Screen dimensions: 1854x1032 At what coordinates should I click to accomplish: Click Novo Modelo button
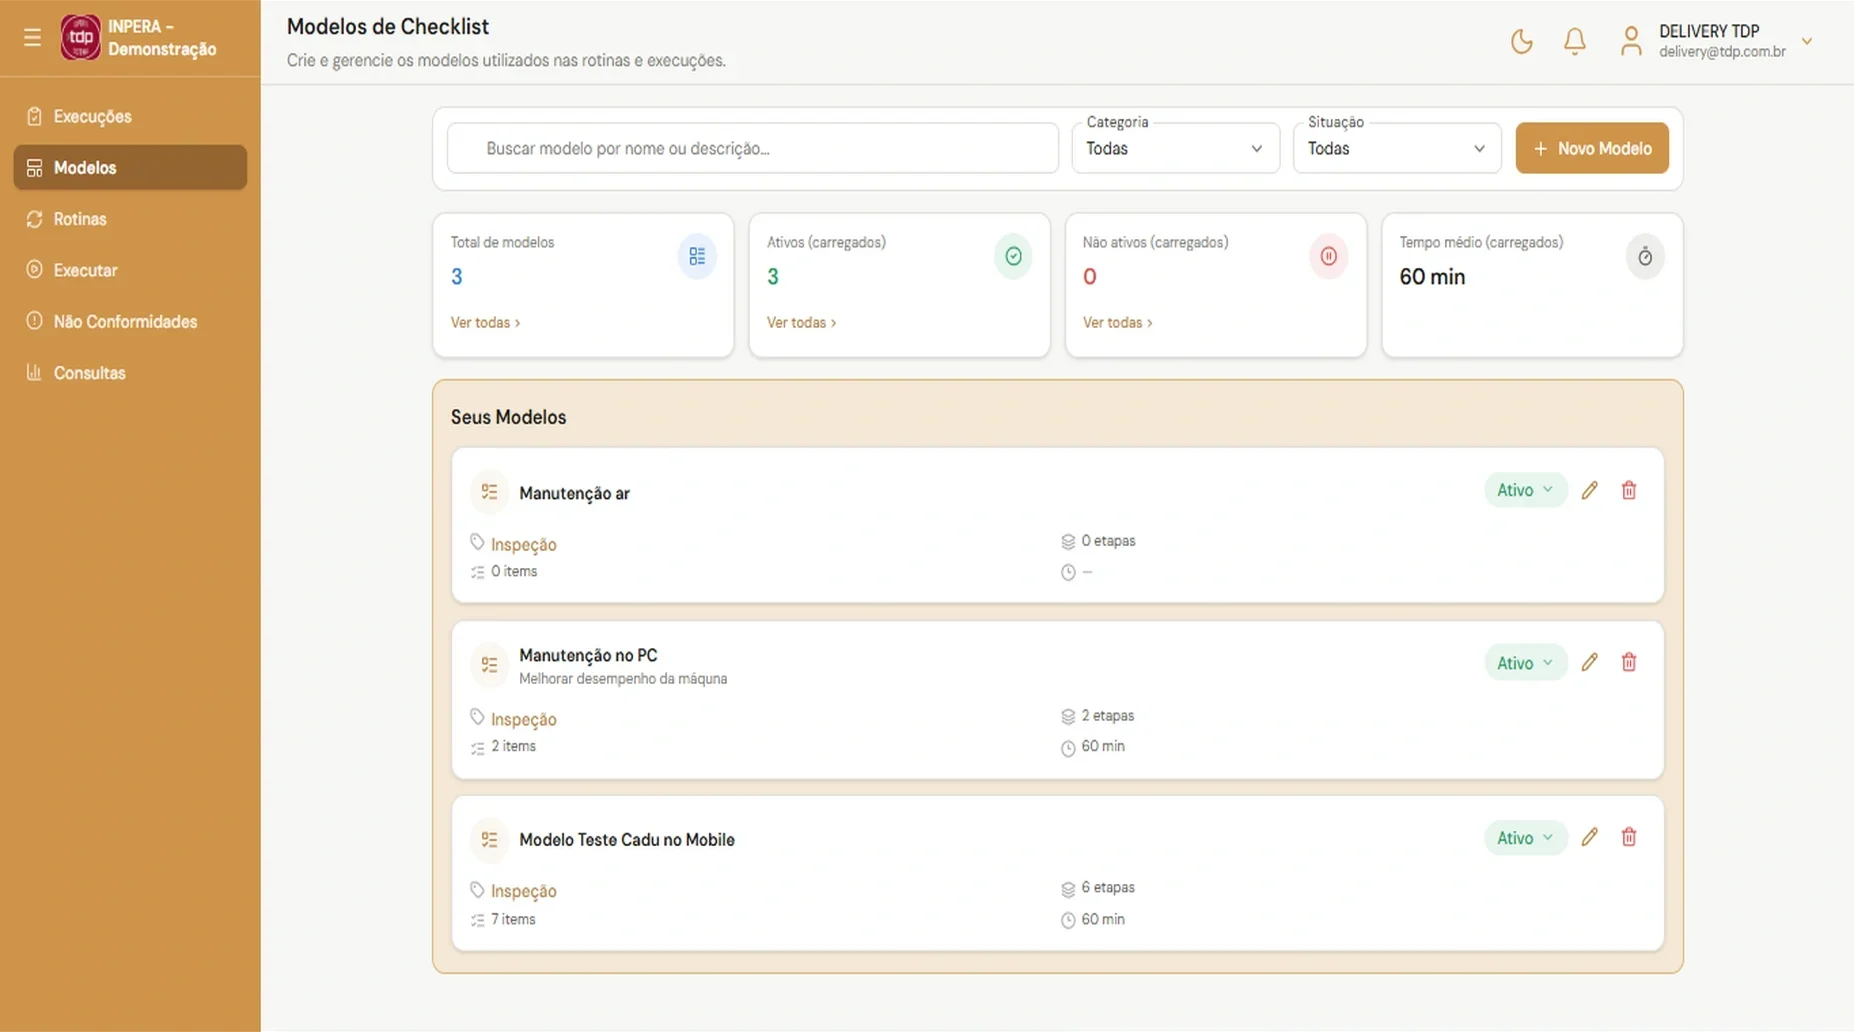[x=1592, y=148]
